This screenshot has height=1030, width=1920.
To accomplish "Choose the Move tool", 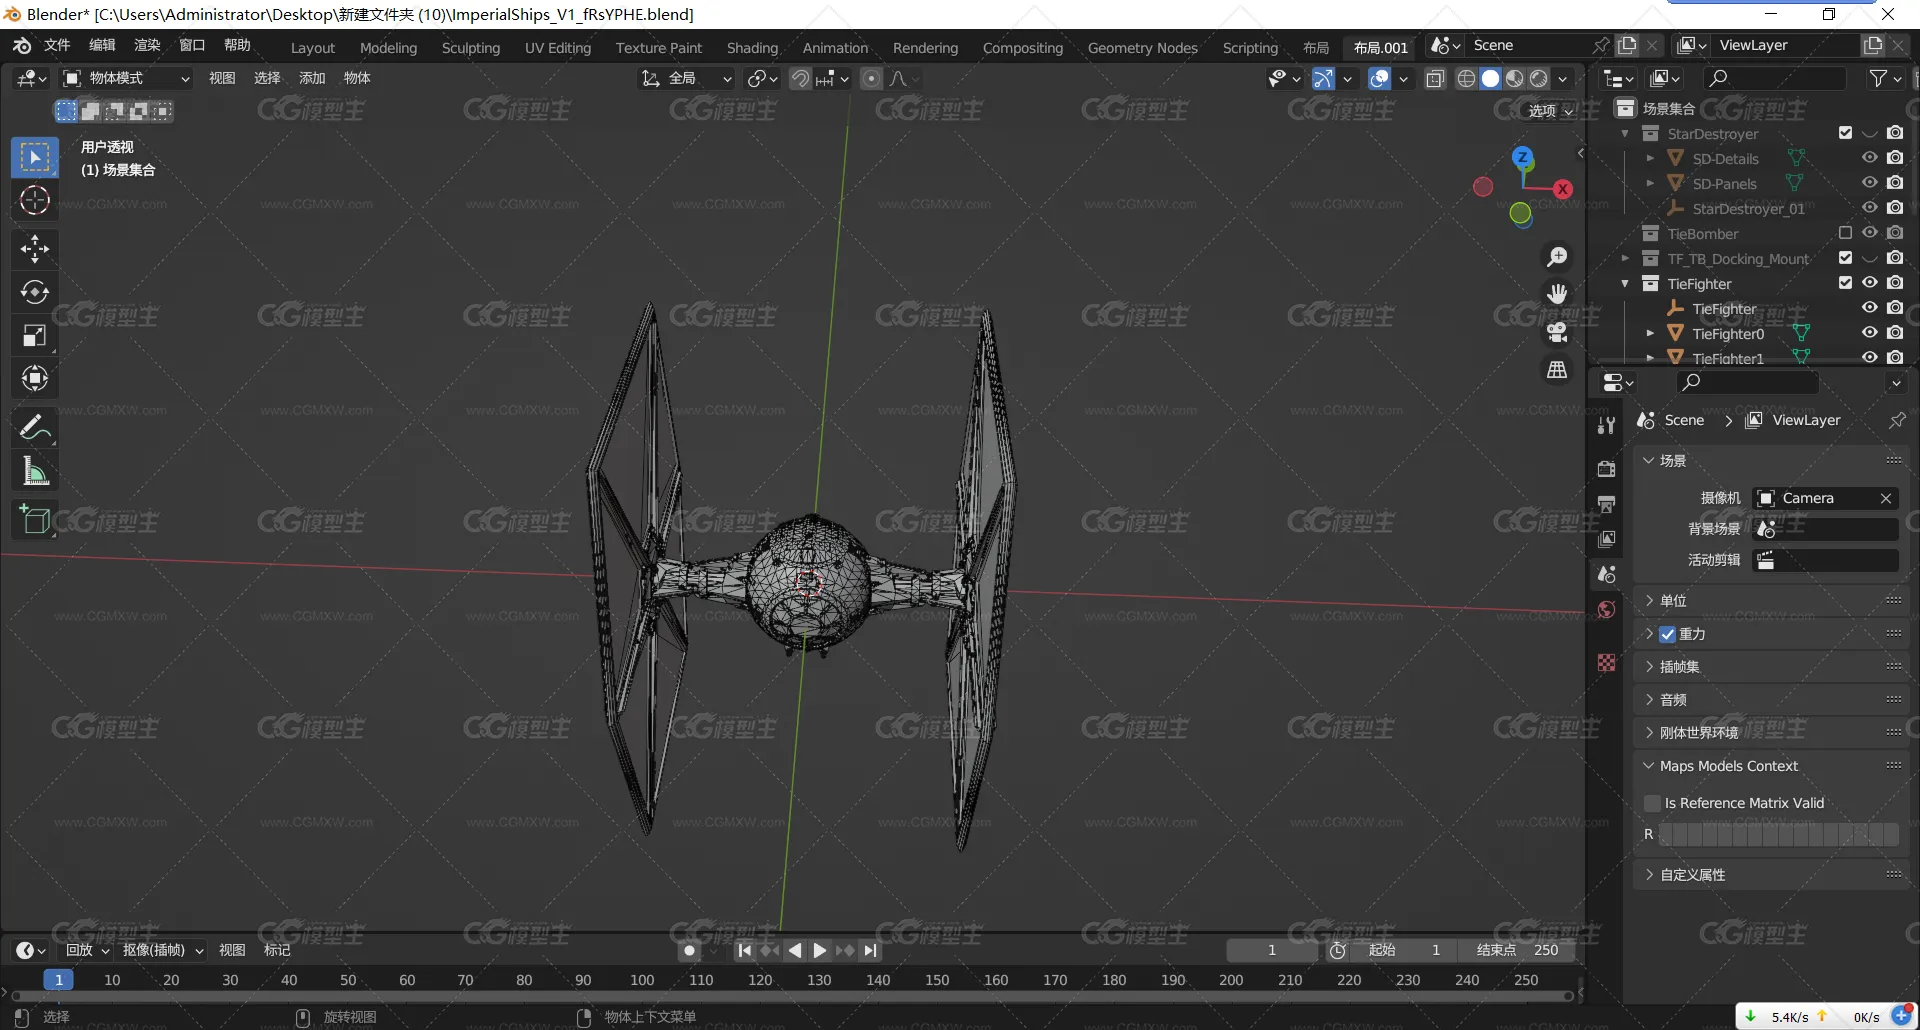I will tap(35, 249).
